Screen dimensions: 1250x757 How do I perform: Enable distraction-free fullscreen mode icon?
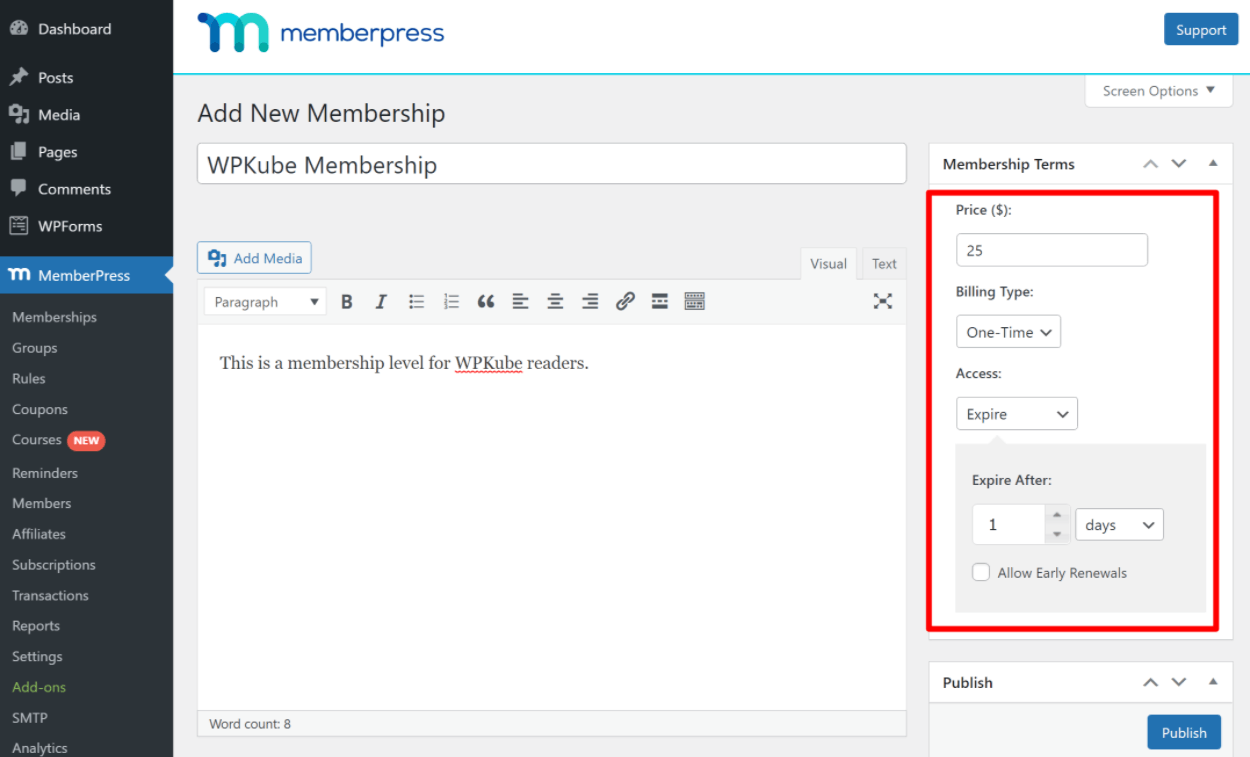tap(882, 301)
